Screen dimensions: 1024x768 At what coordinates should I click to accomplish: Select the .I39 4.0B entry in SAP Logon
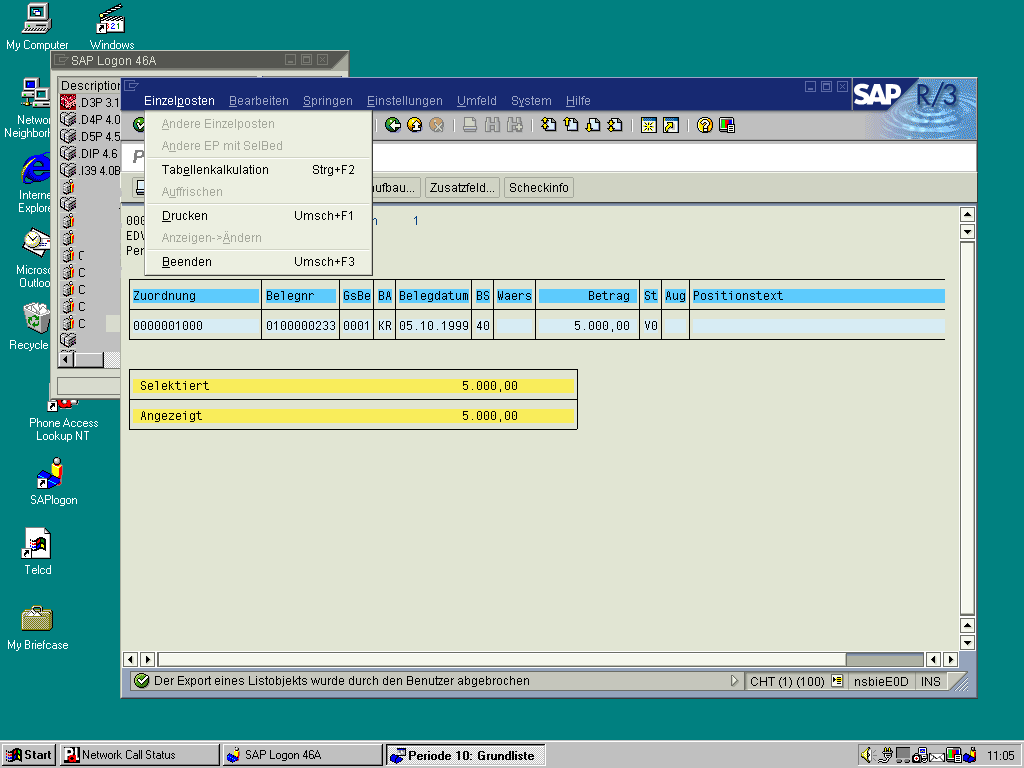coord(90,170)
